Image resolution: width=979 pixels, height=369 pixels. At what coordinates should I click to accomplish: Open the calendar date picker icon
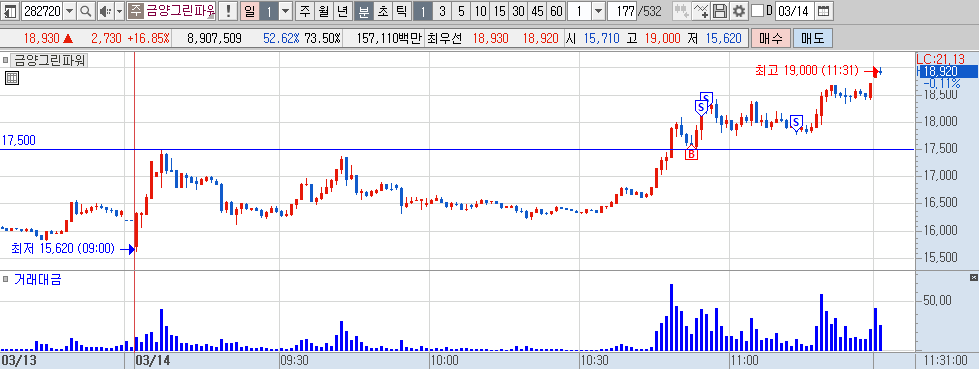(824, 11)
